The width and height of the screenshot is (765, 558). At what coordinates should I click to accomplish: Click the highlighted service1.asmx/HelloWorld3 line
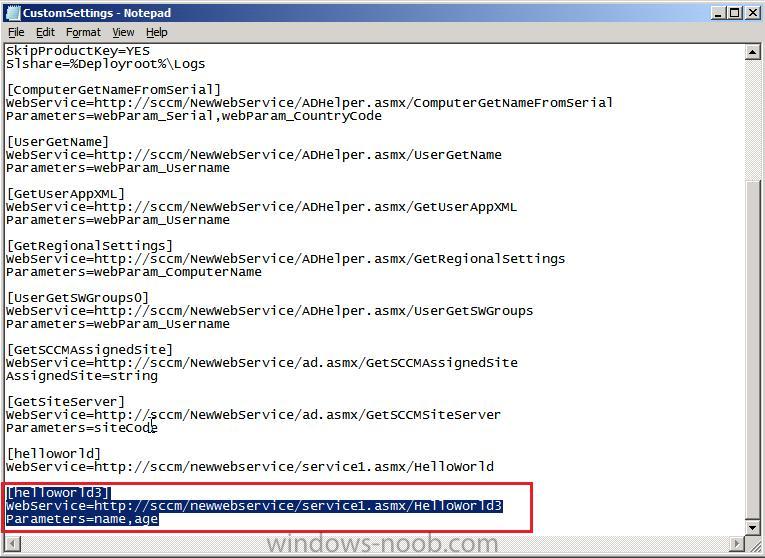tap(254, 506)
